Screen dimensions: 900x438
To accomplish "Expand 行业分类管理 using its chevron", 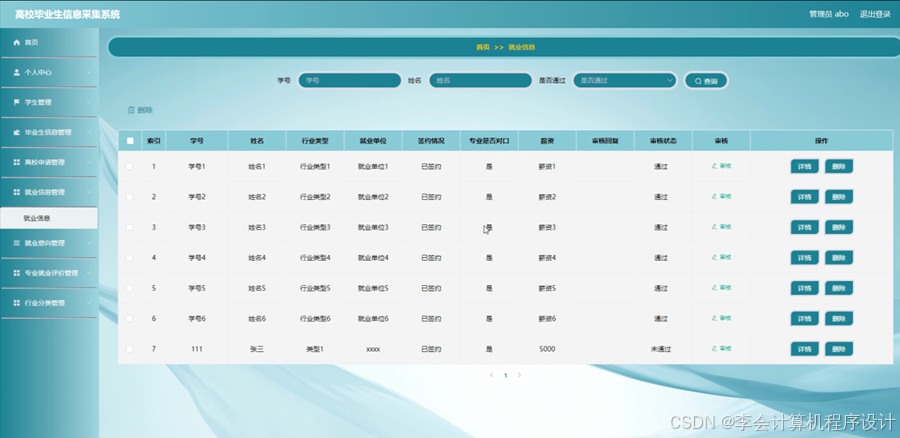I will [89, 303].
